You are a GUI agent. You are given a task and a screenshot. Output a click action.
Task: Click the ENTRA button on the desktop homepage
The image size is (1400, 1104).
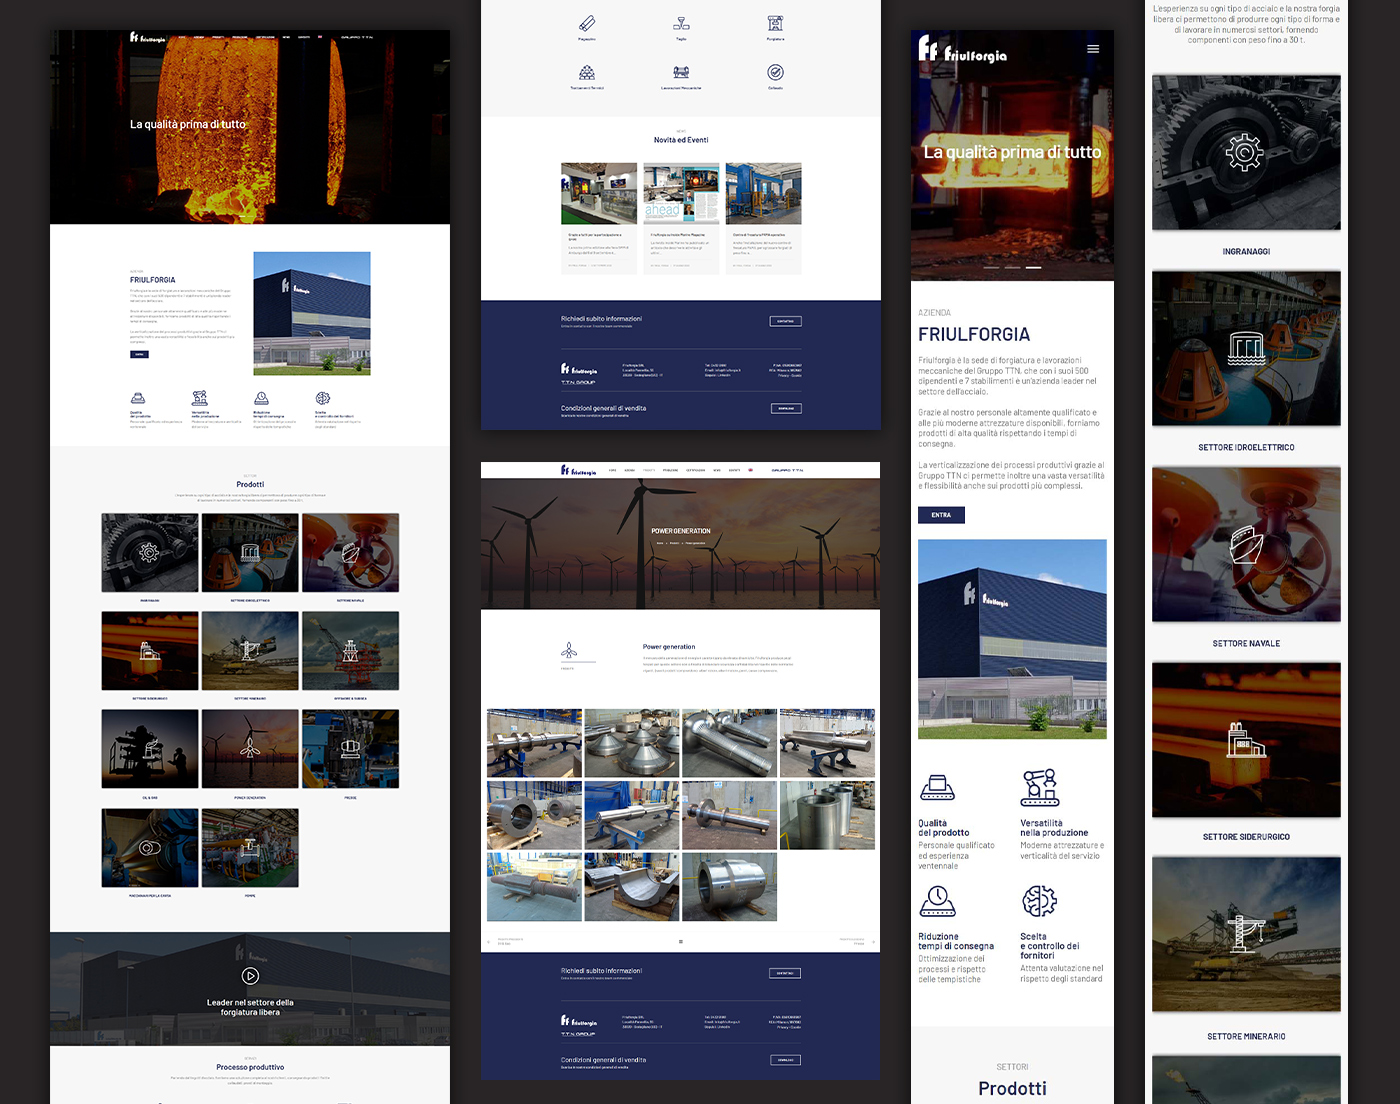pos(139,354)
